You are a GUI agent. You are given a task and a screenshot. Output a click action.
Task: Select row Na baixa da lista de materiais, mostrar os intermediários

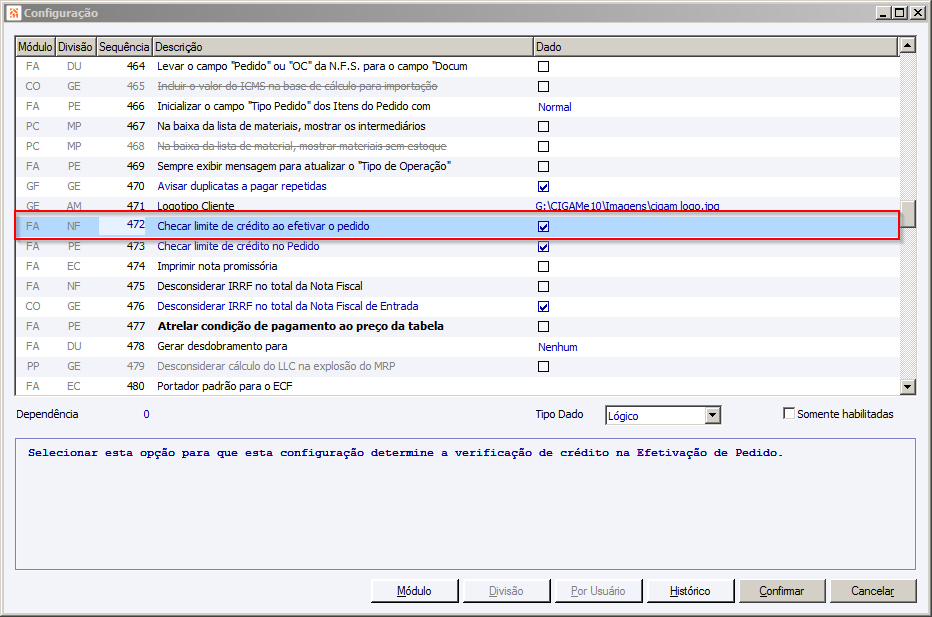(x=457, y=127)
